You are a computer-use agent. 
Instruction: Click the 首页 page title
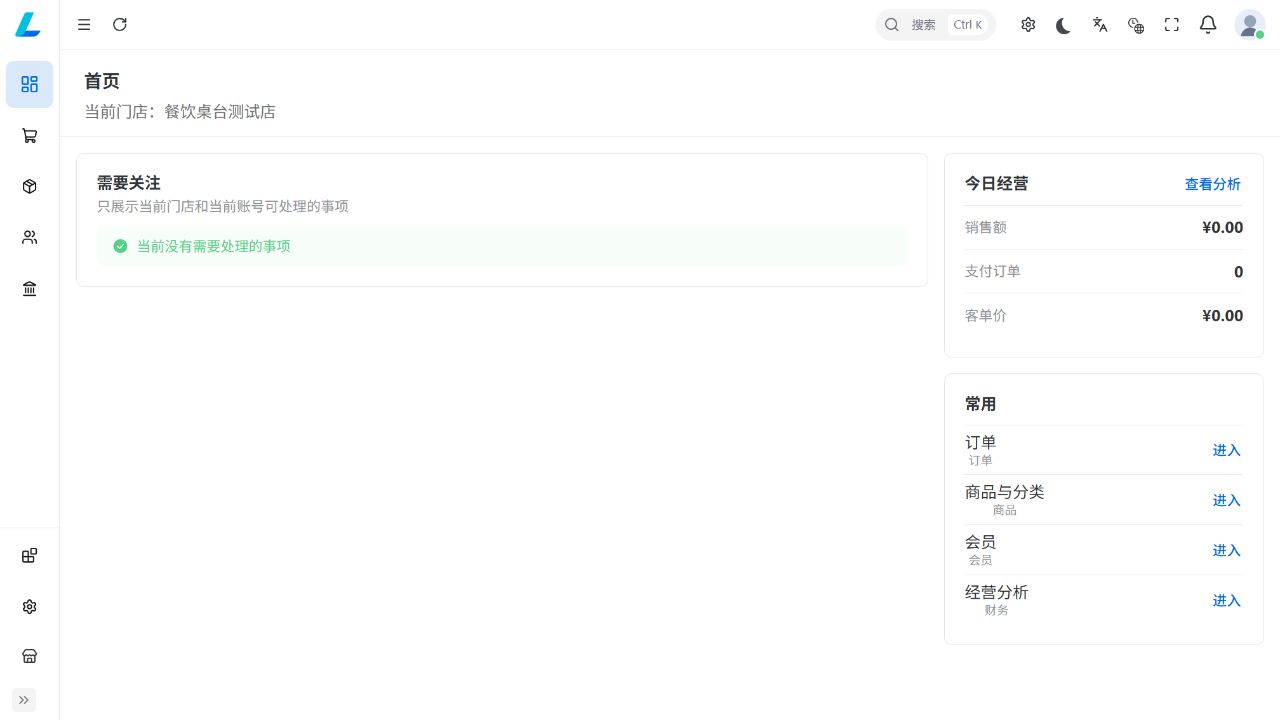(x=102, y=81)
